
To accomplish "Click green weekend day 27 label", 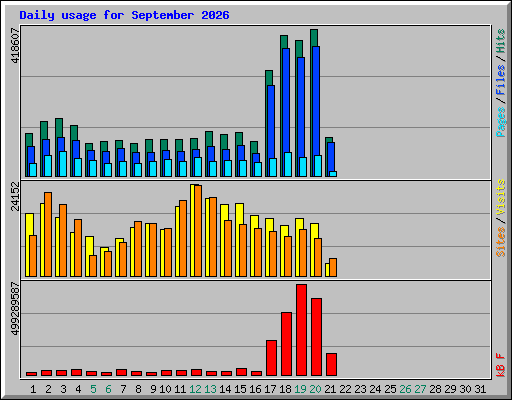I will (420, 389).
